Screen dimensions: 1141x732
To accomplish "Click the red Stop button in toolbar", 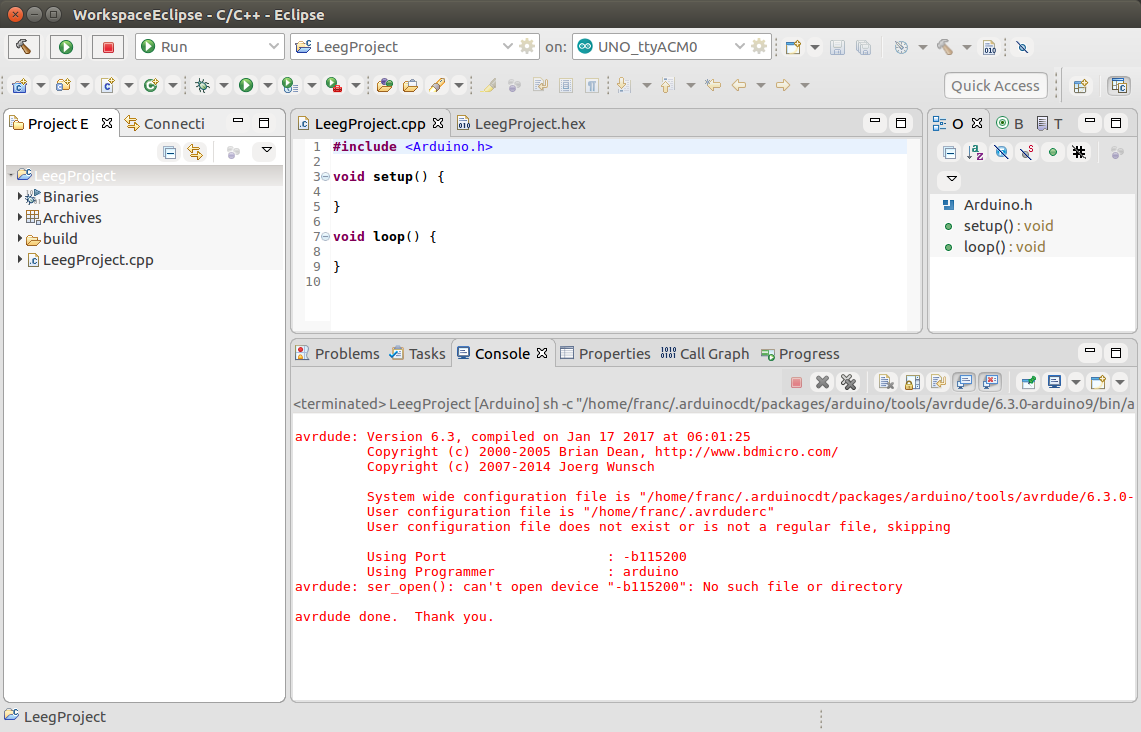I will [108, 47].
